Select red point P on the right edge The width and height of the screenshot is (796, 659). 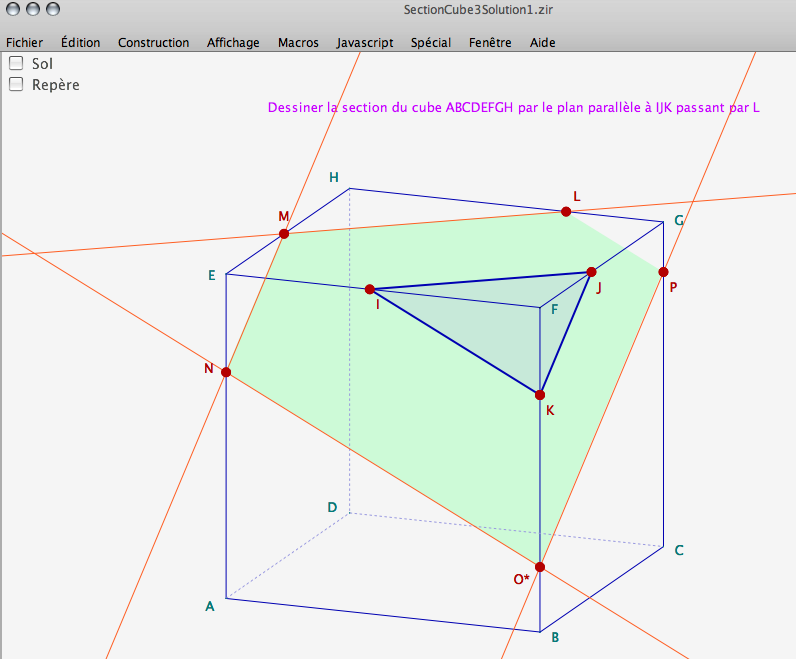[x=663, y=272]
